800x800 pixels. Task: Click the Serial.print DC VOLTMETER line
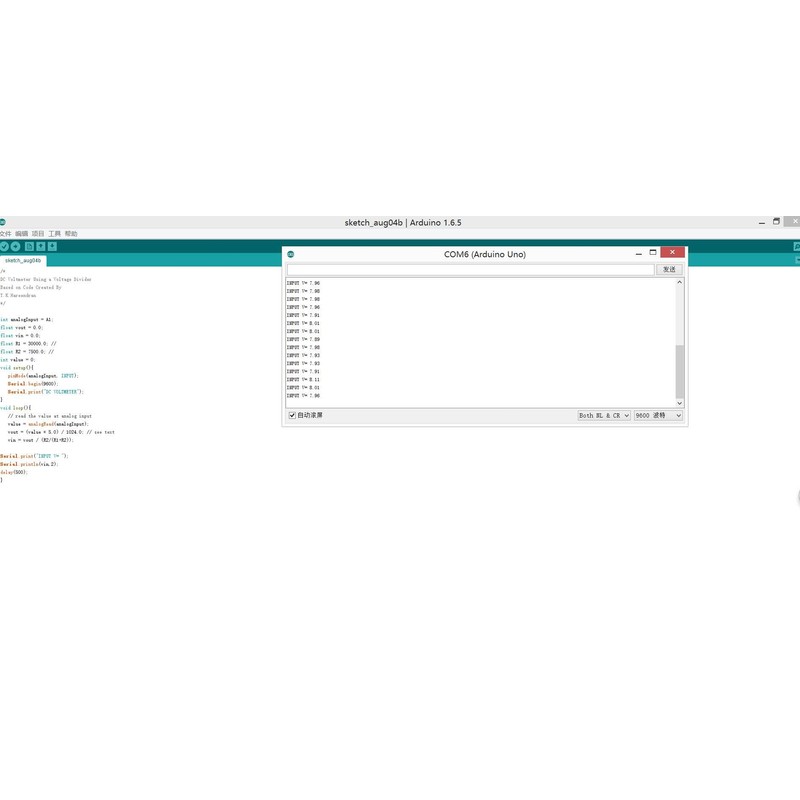[x=45, y=392]
